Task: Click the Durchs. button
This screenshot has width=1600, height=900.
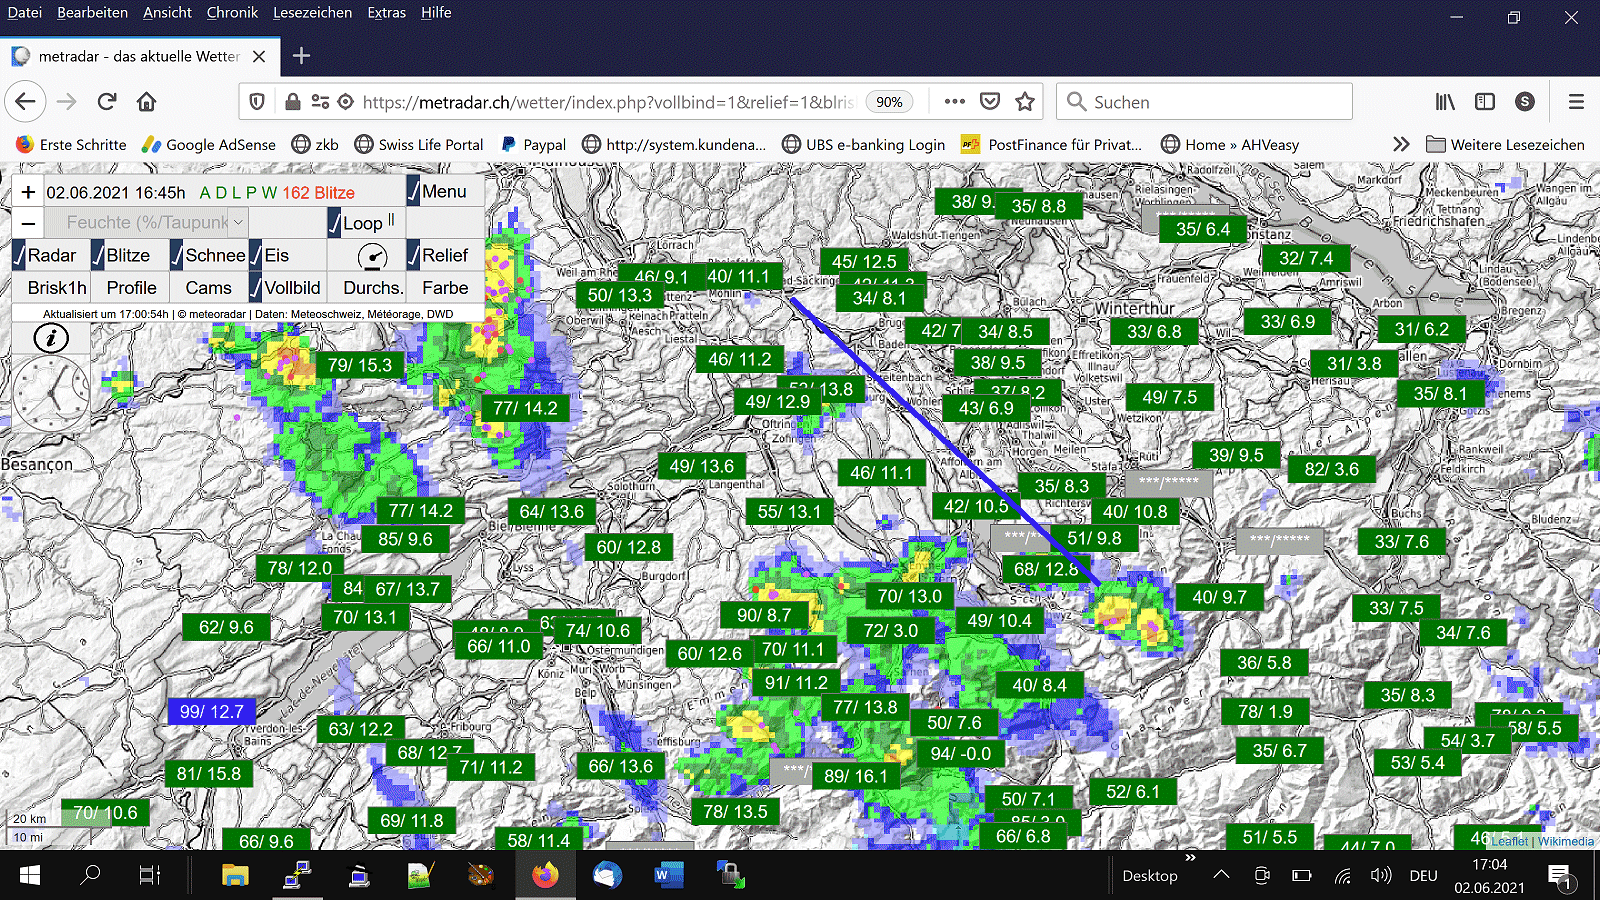Action: tap(372, 288)
